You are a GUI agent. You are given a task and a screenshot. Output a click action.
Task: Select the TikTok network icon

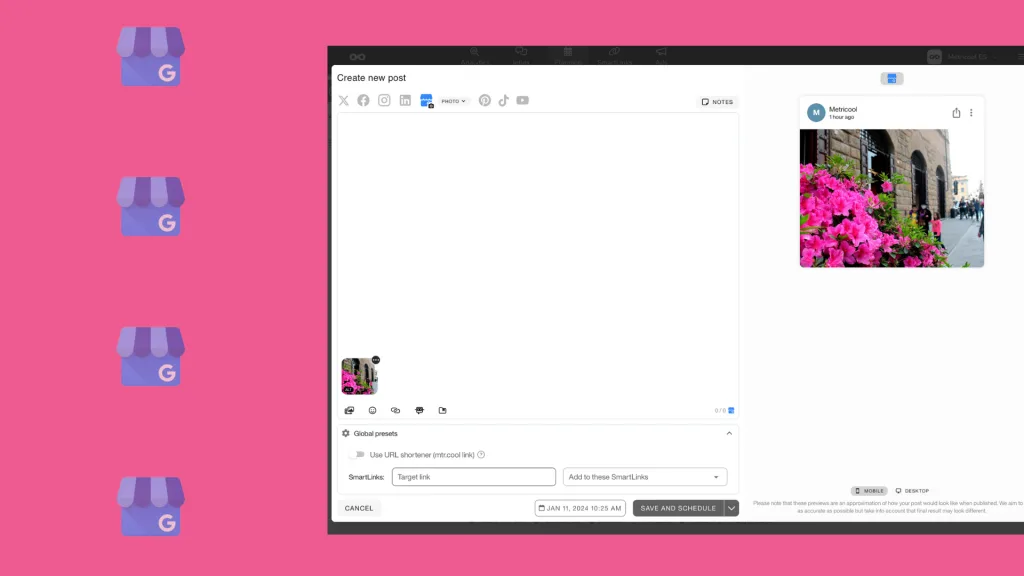(503, 100)
